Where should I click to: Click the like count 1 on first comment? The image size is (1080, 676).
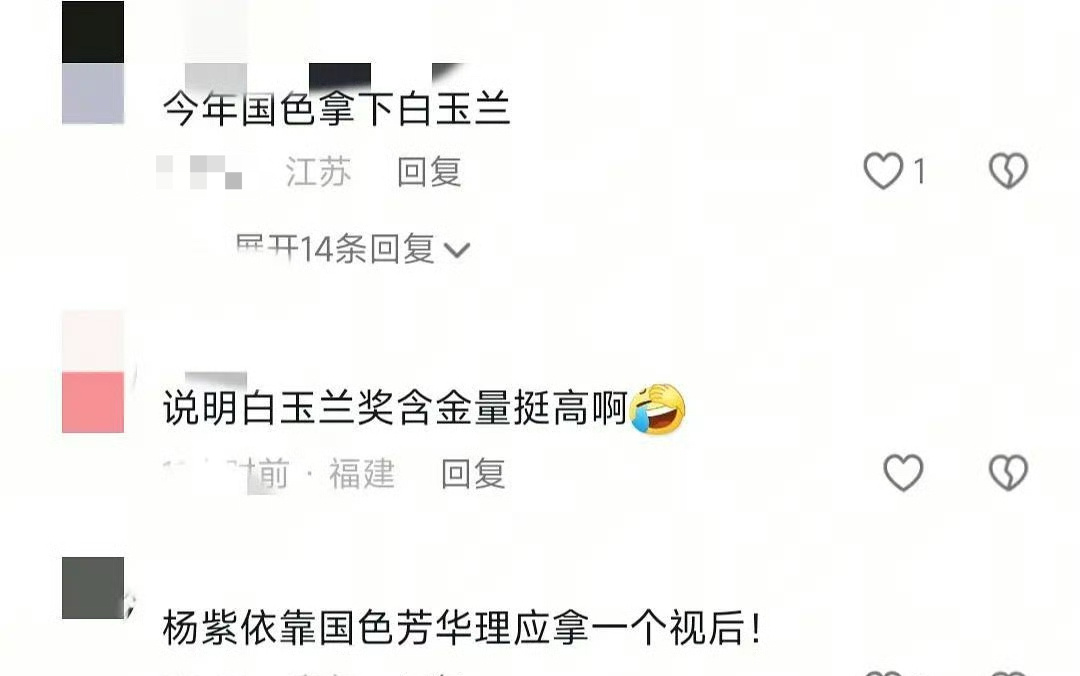click(x=919, y=171)
